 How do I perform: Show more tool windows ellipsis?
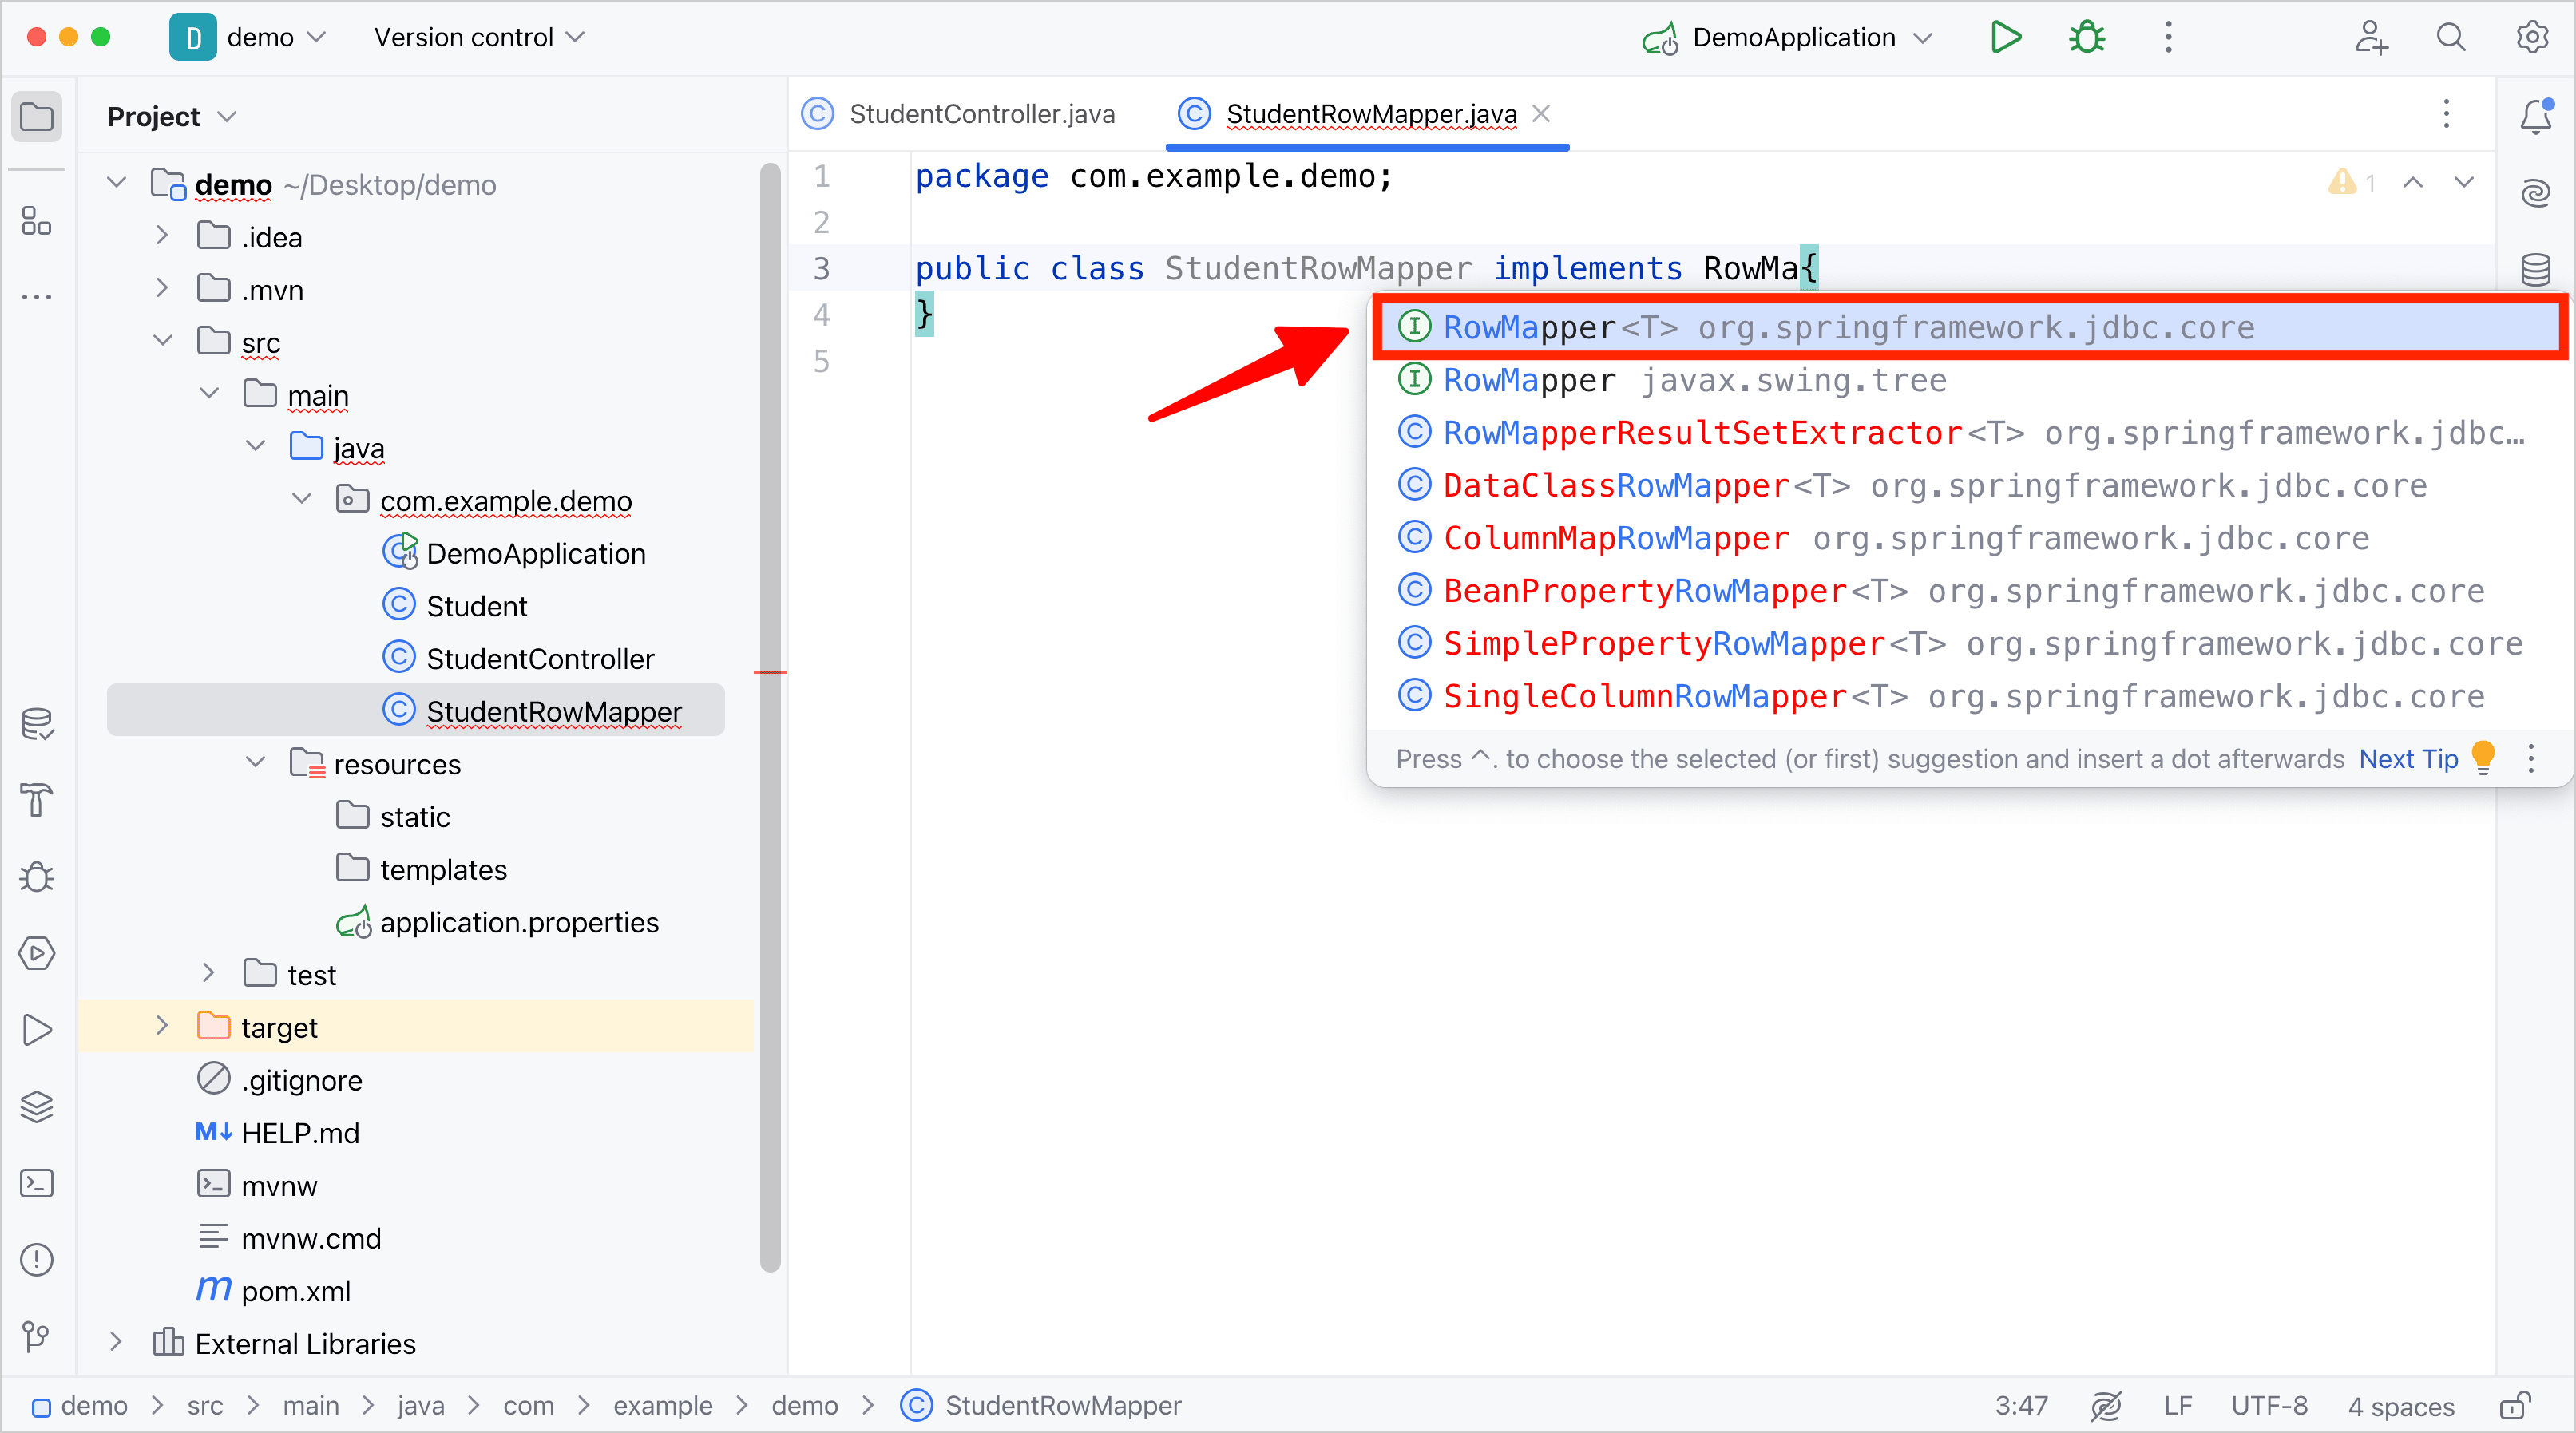coord(37,297)
